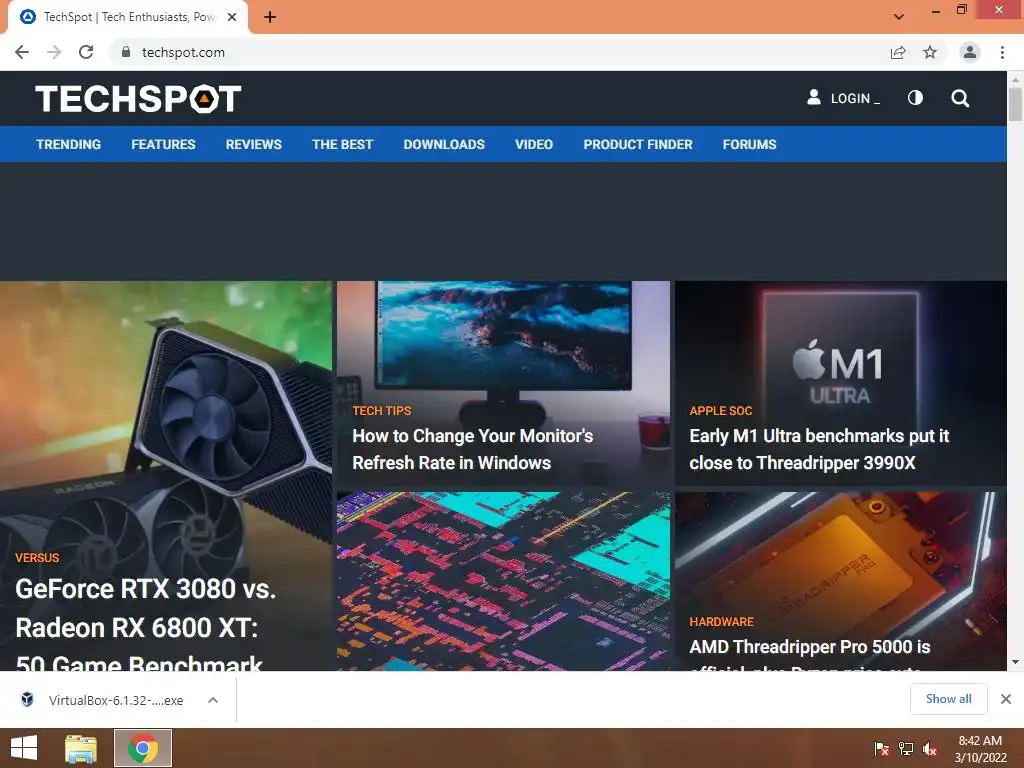Open the tab search chevron dropdown
Viewport: 1024px width, 768px height.
coord(899,17)
